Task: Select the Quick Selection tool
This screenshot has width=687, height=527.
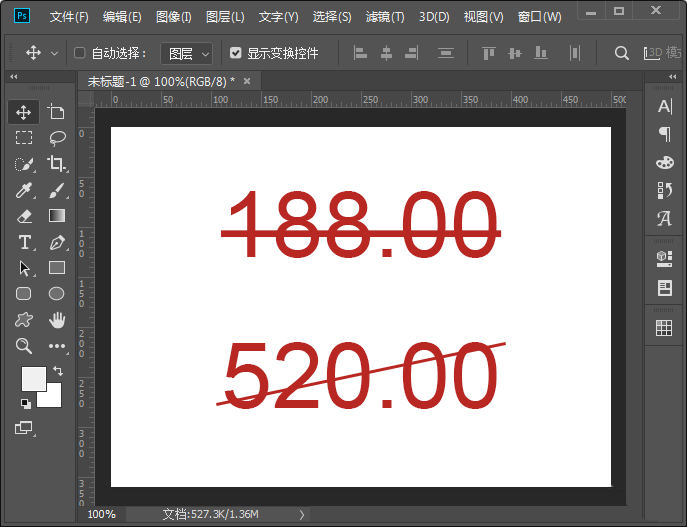Action: (x=24, y=164)
